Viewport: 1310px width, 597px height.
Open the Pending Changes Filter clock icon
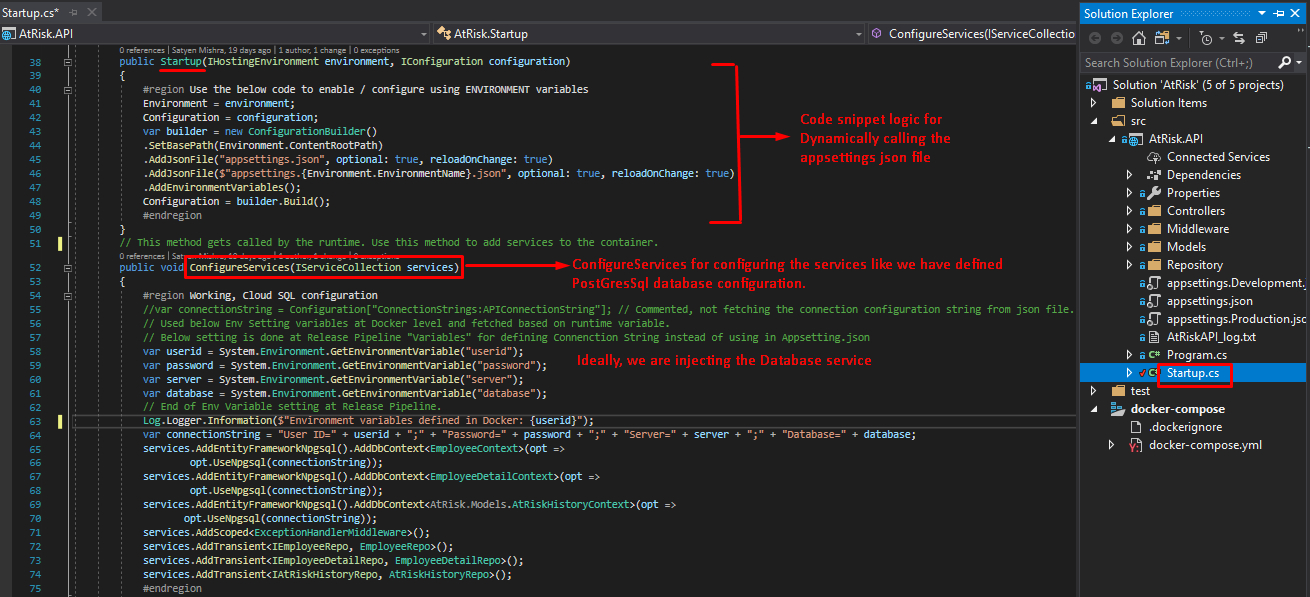(1207, 38)
